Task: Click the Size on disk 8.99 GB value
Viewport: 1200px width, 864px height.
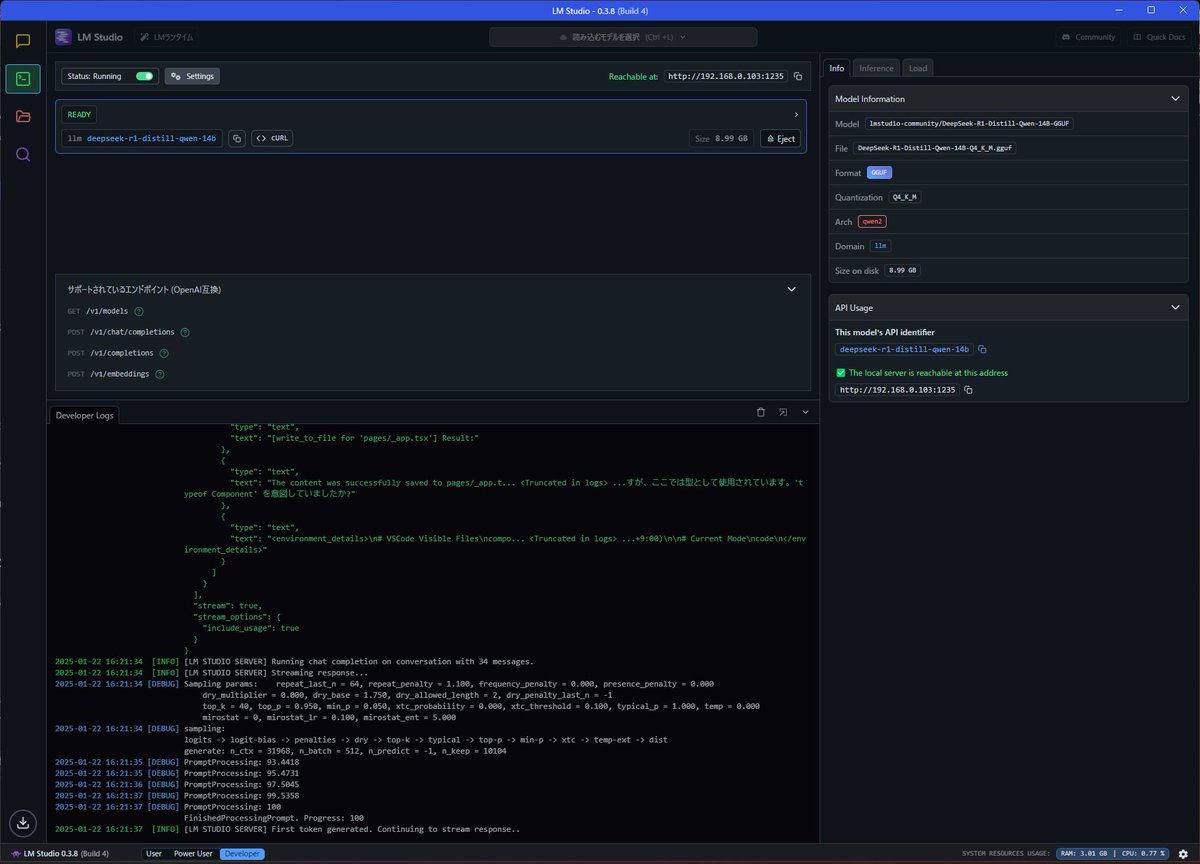Action: pyautogui.click(x=902, y=270)
